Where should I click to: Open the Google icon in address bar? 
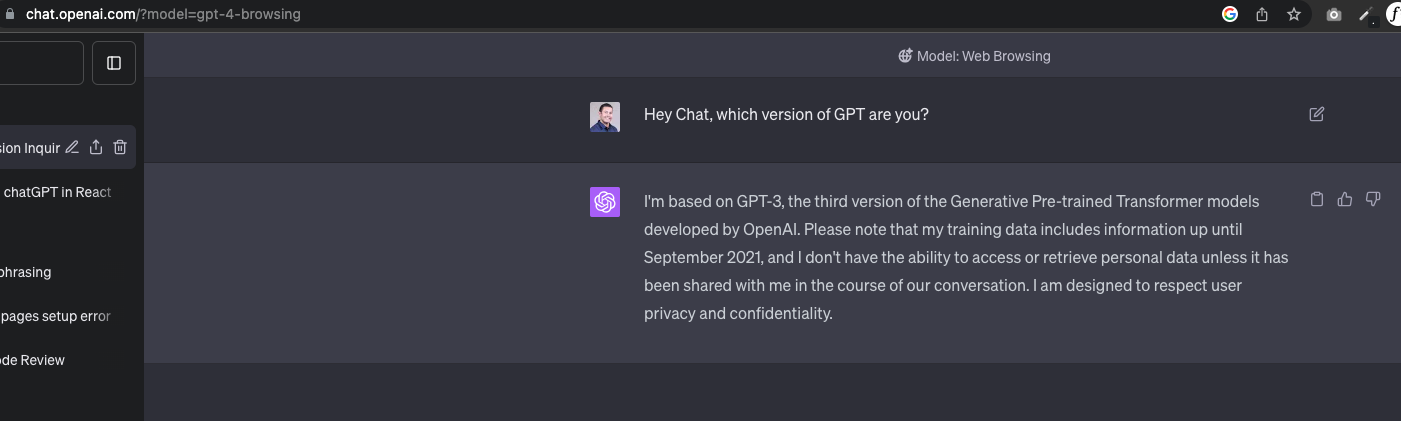point(1230,15)
